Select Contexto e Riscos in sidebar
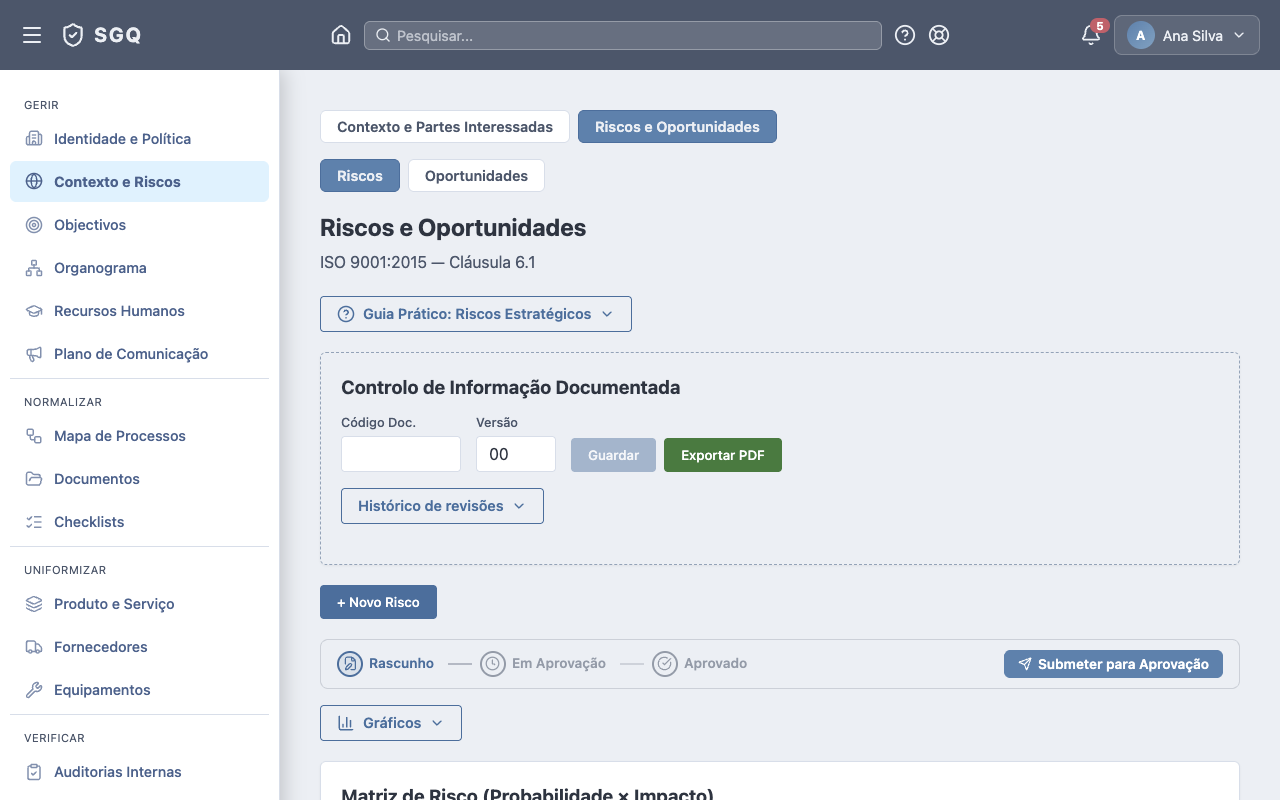This screenshot has width=1280, height=800. [x=139, y=182]
